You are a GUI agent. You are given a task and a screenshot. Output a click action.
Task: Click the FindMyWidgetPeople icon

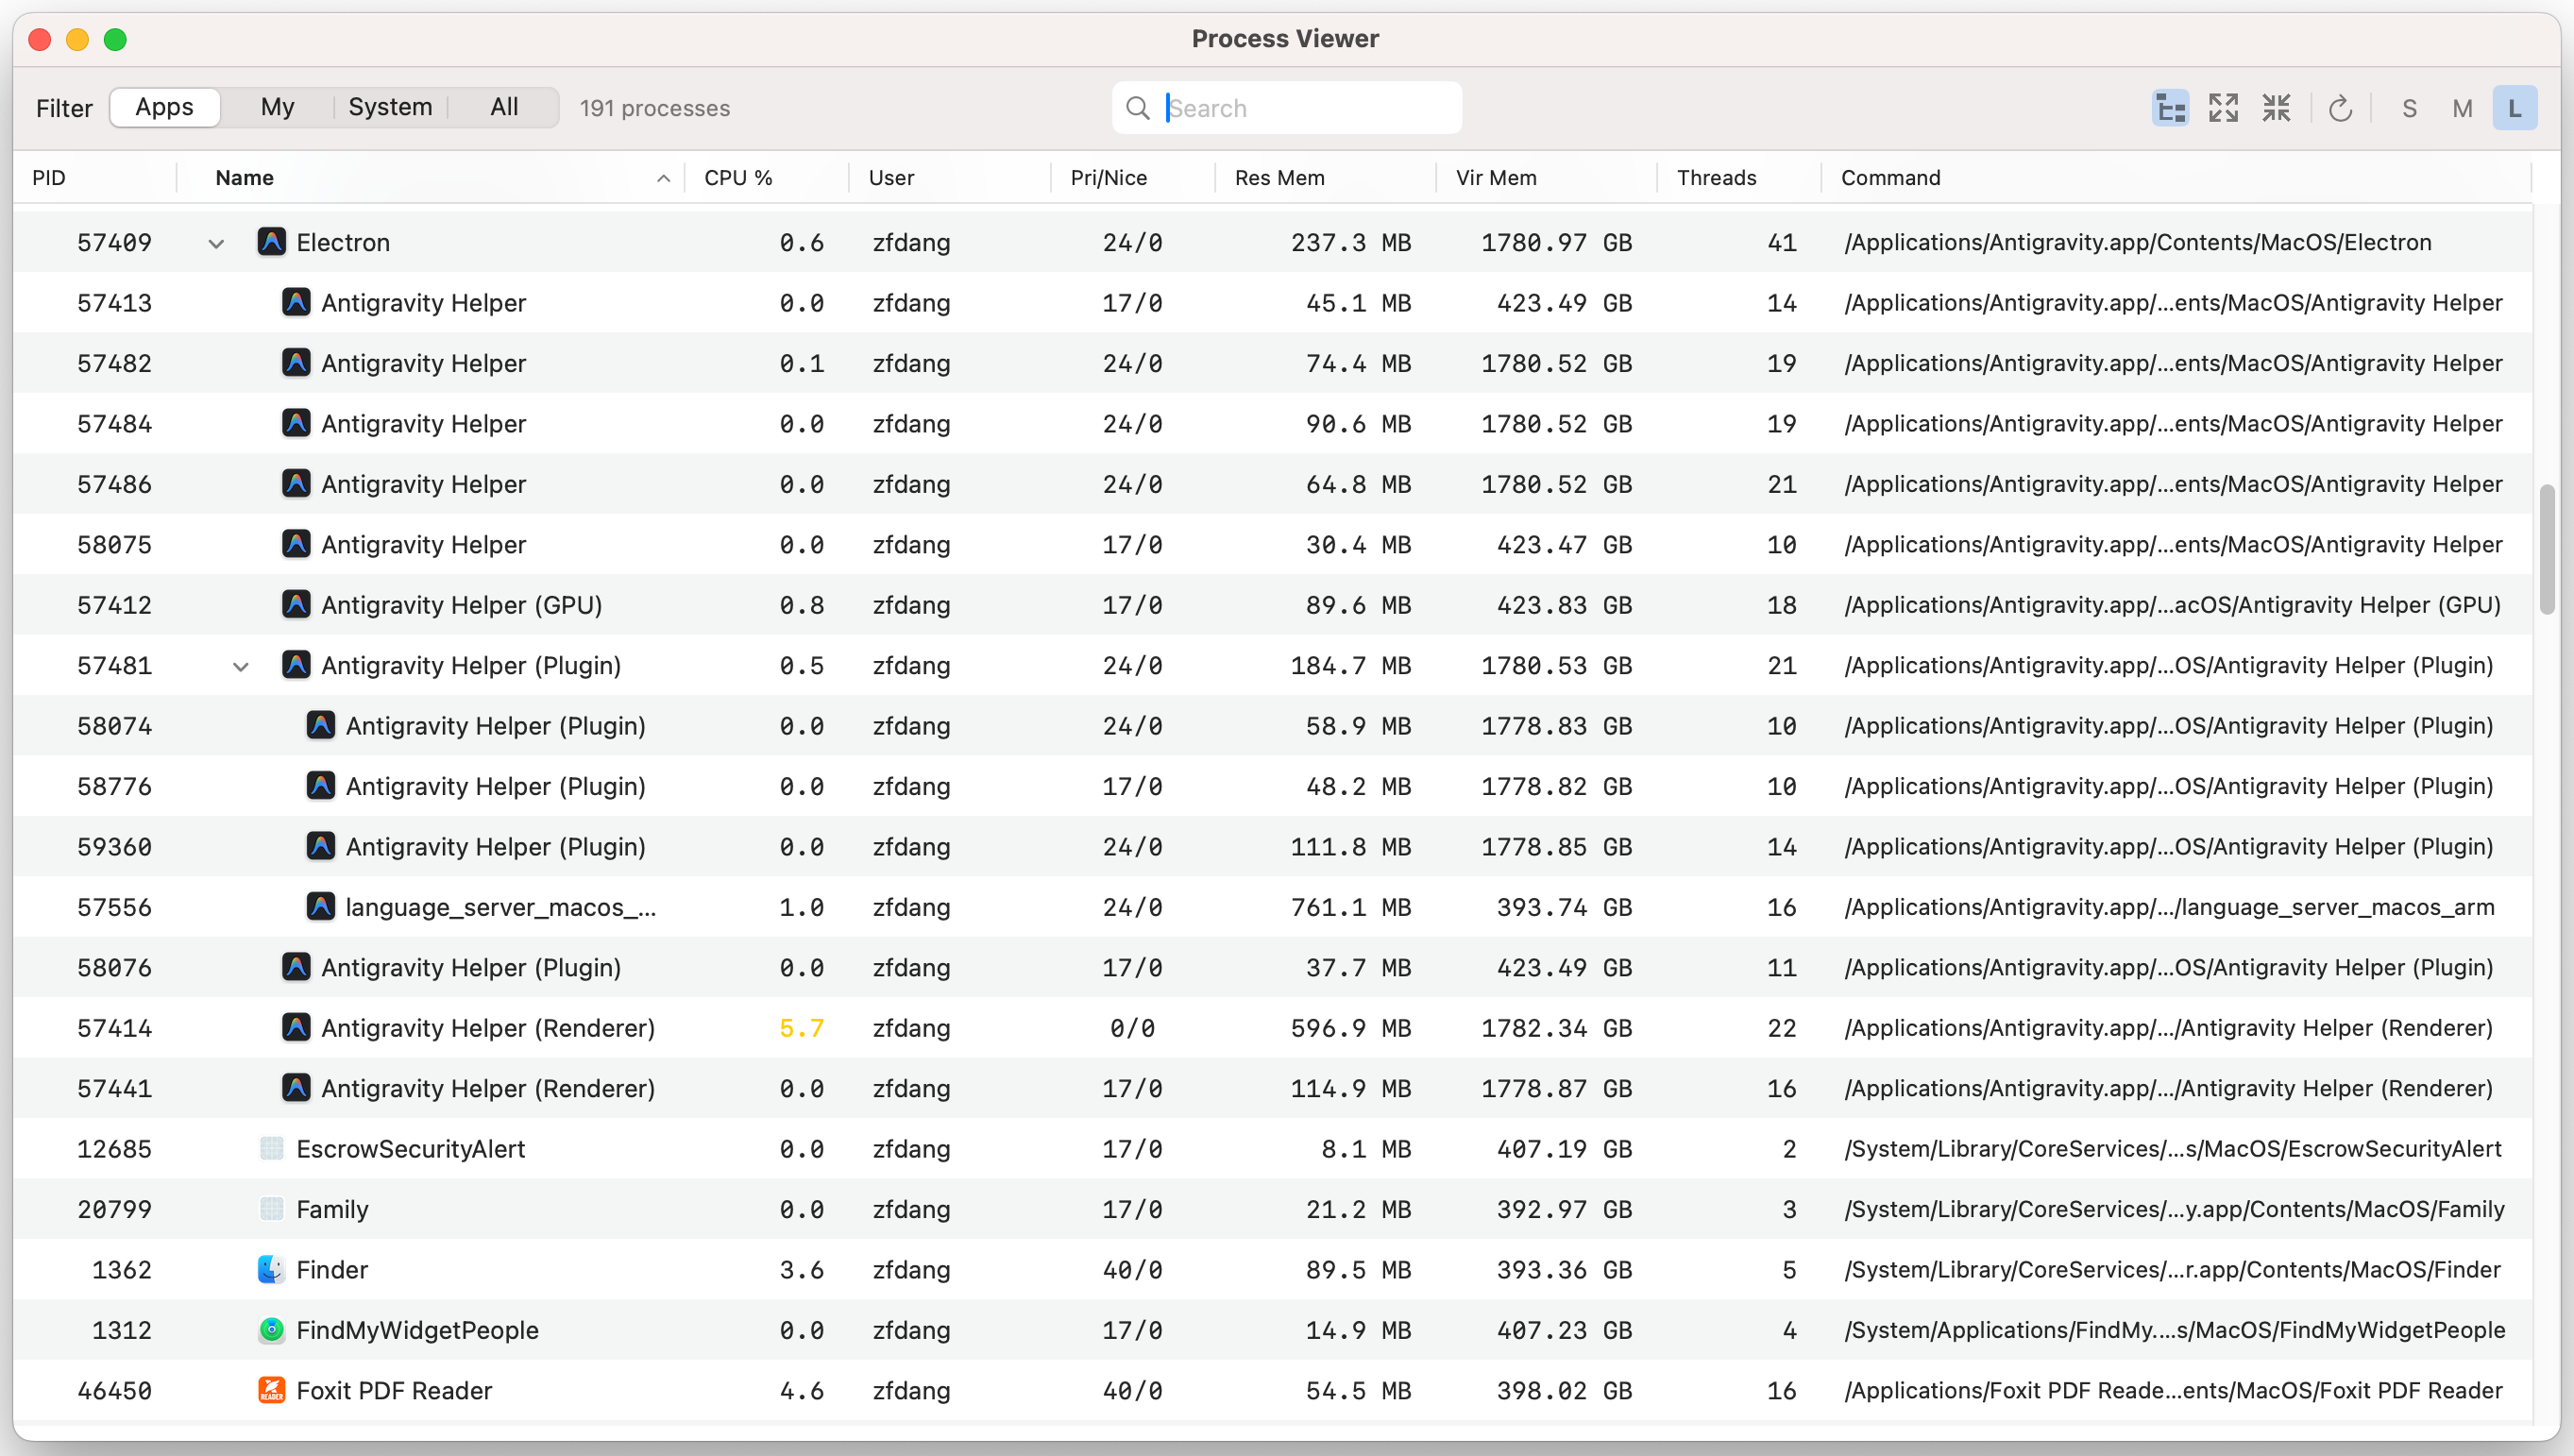271,1330
